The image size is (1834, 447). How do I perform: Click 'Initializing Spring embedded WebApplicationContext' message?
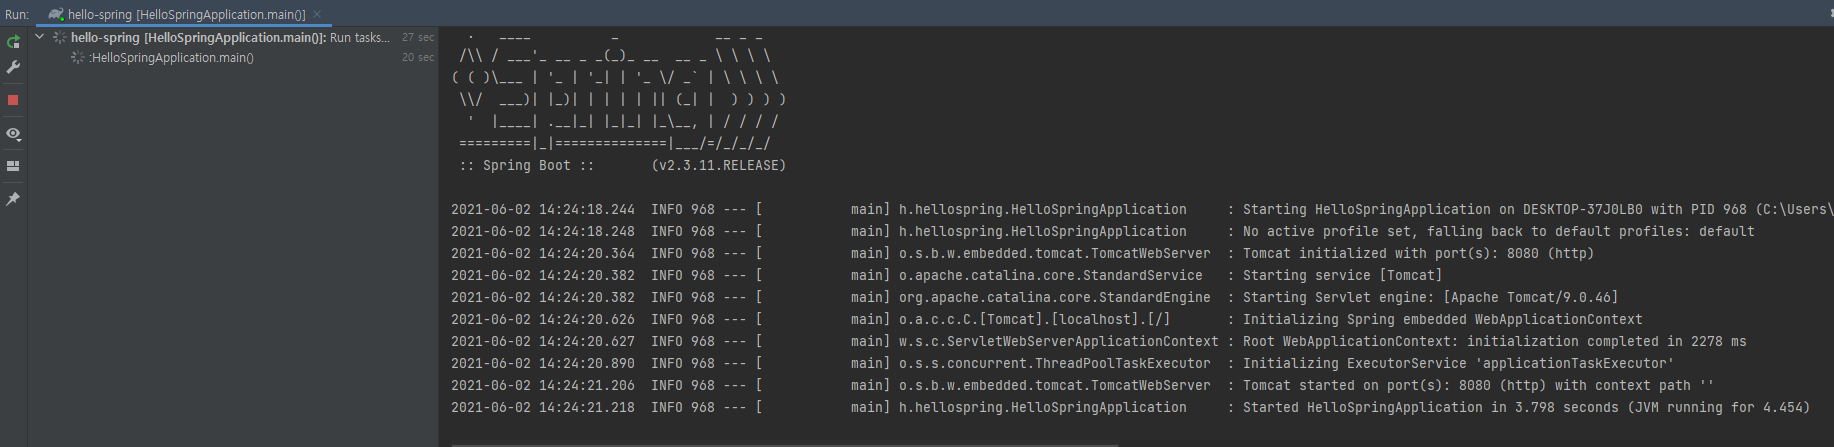pyautogui.click(x=1443, y=320)
